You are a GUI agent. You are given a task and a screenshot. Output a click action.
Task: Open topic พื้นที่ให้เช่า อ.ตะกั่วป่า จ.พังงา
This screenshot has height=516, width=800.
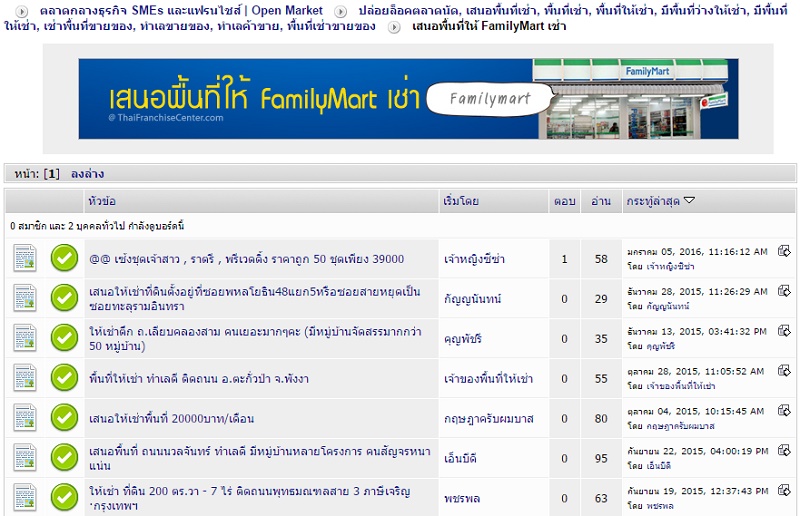point(198,379)
